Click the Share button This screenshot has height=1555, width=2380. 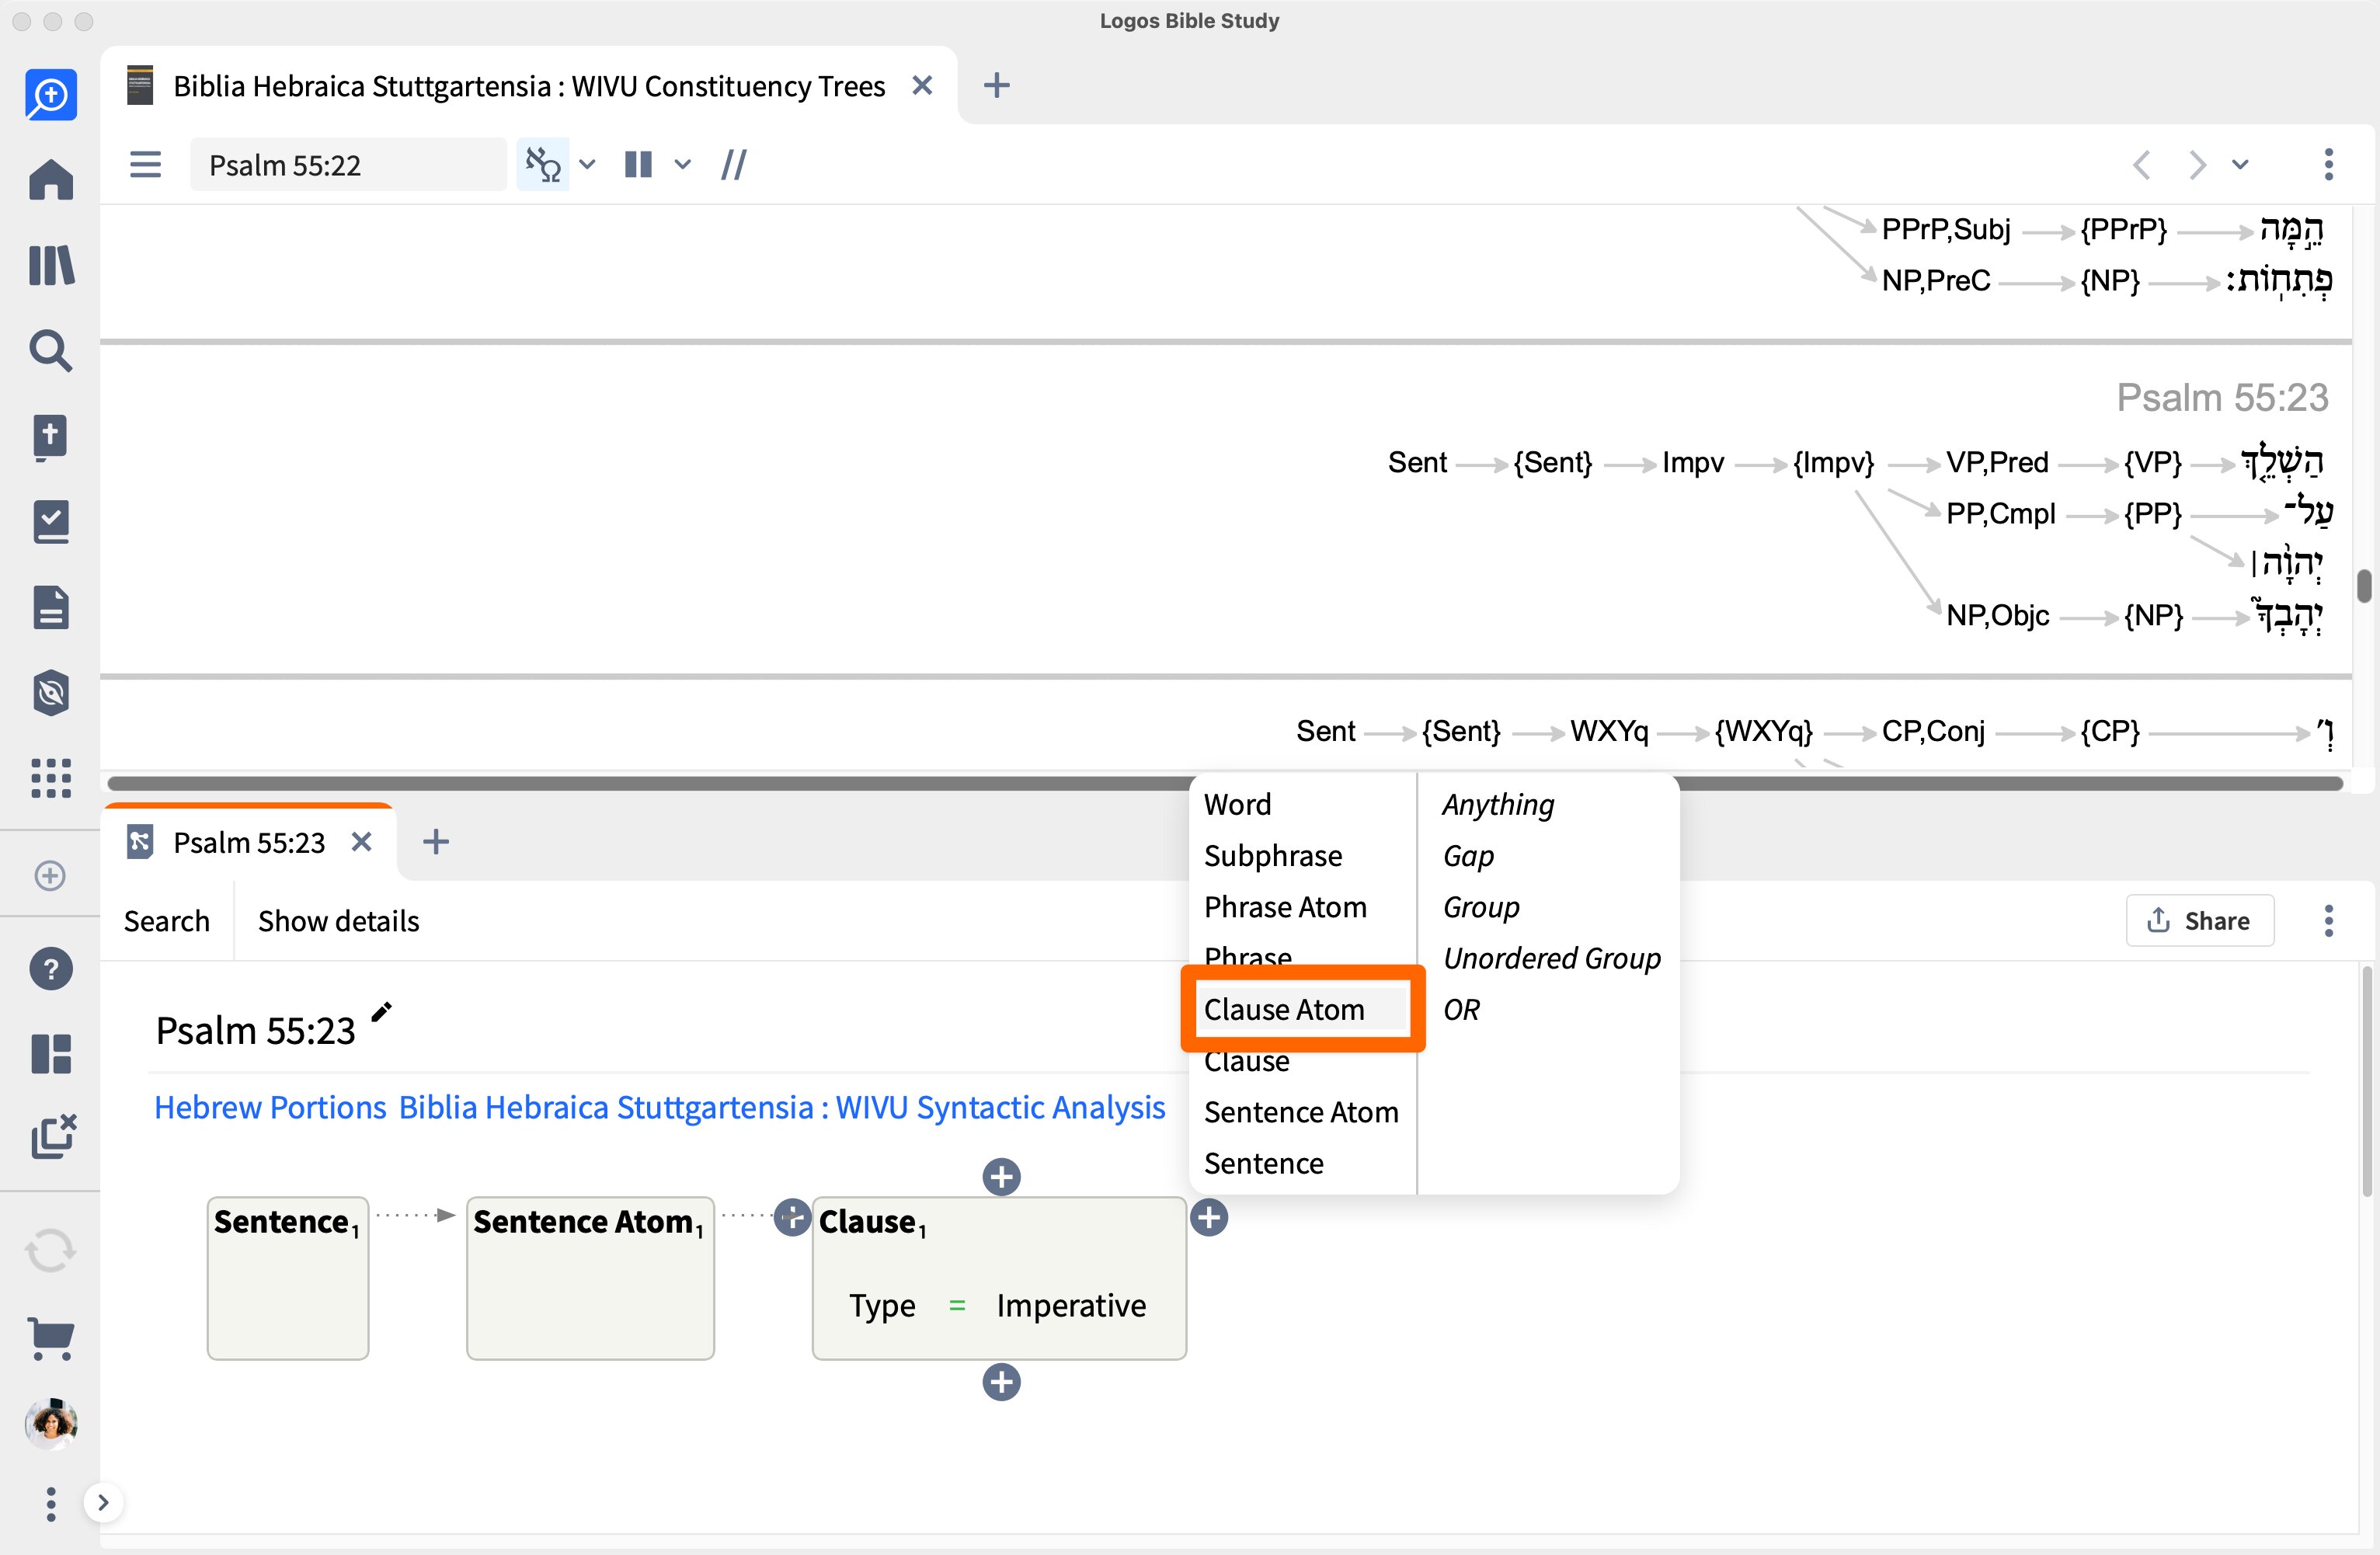2199,921
